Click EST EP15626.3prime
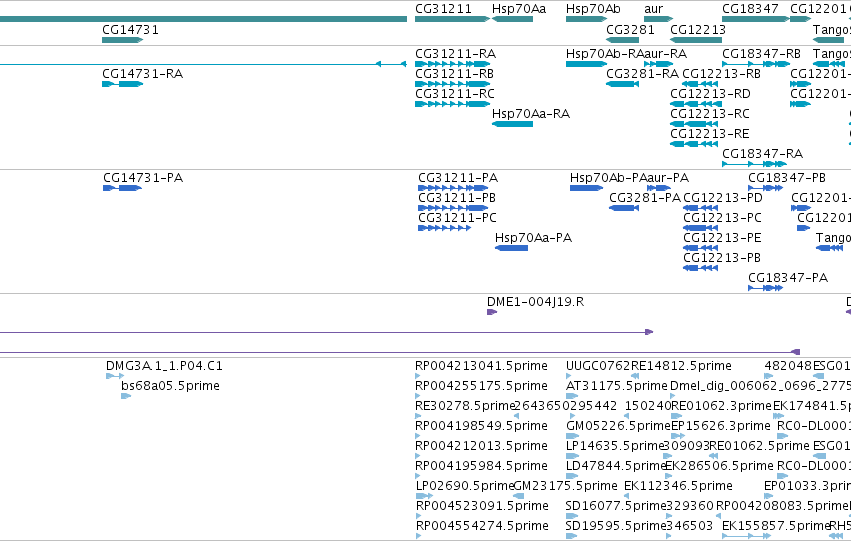This screenshot has height=541, width=851. point(678,436)
